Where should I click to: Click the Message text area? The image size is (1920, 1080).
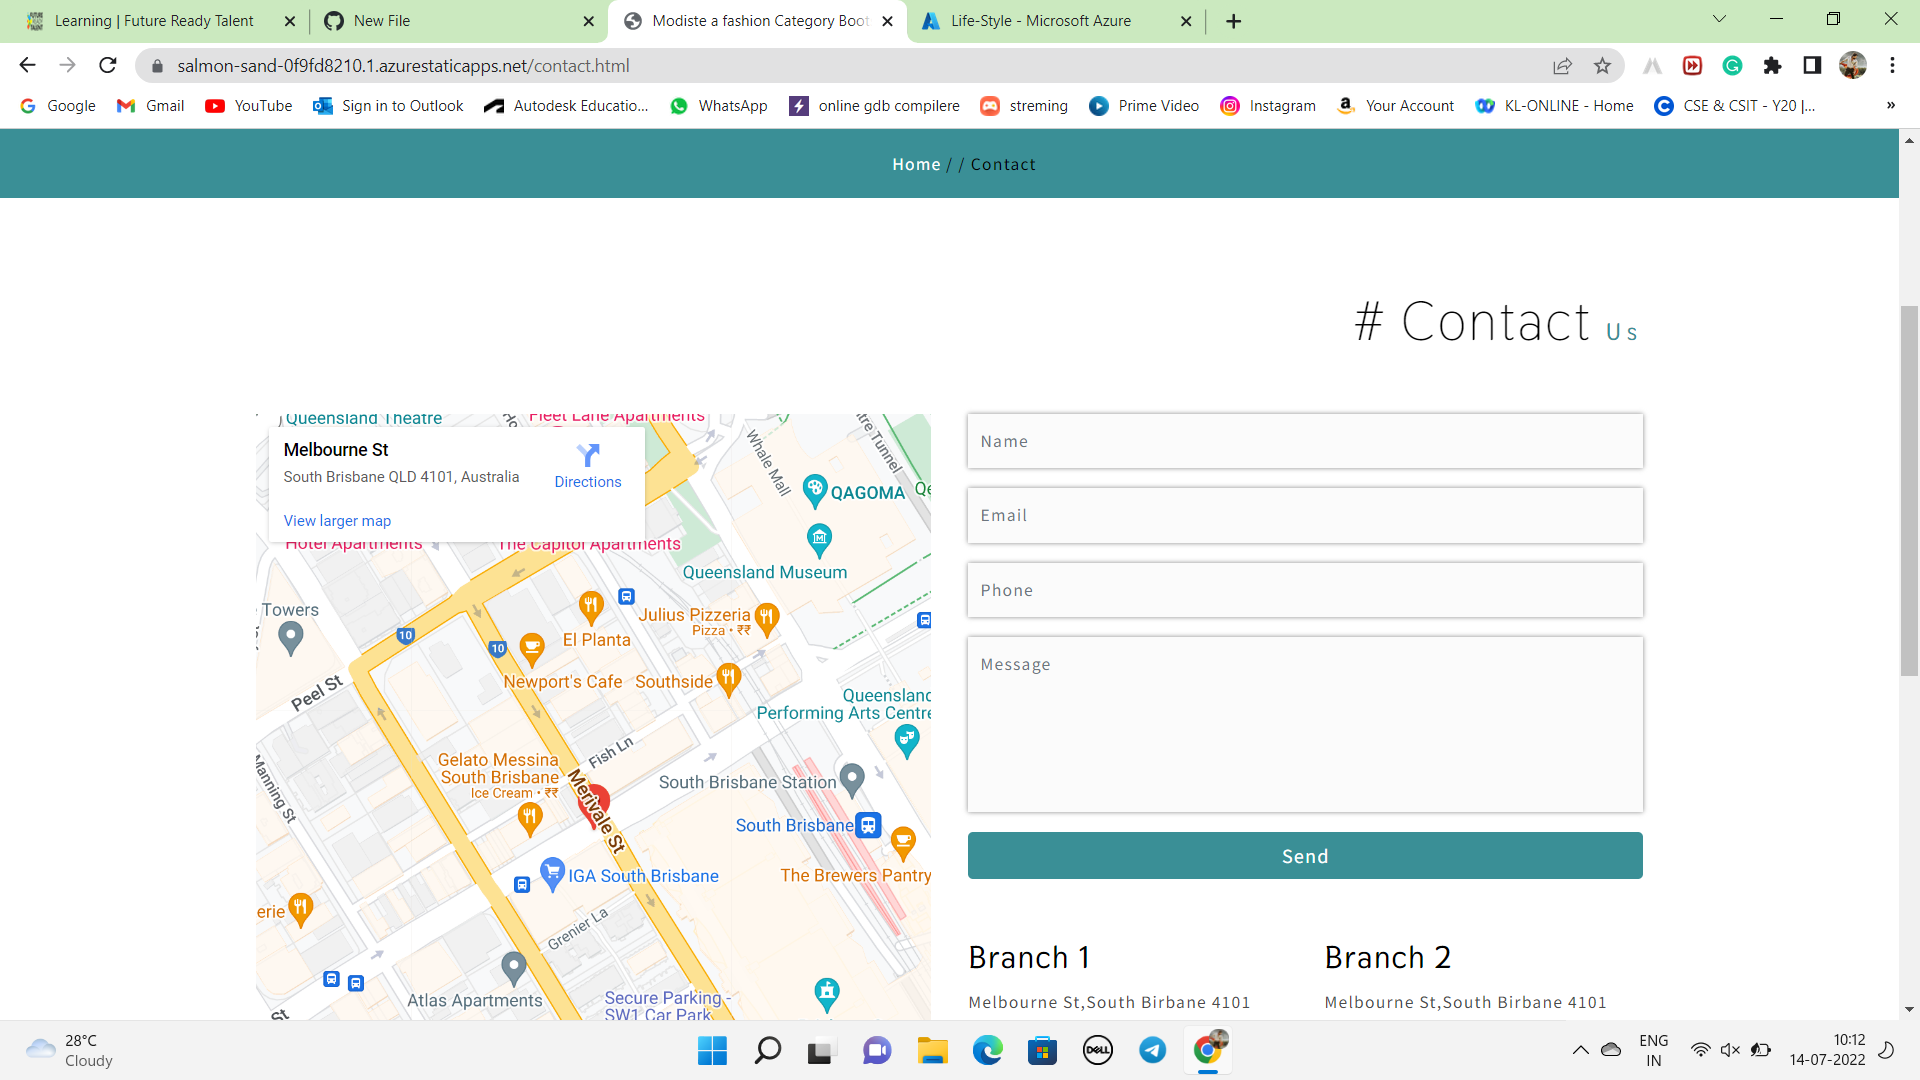(1304, 724)
